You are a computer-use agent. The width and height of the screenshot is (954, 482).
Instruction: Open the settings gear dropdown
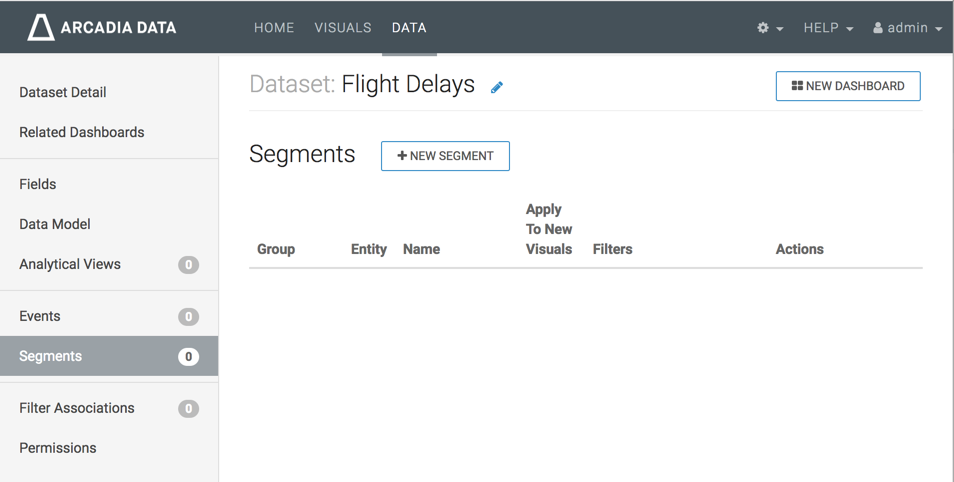769,28
